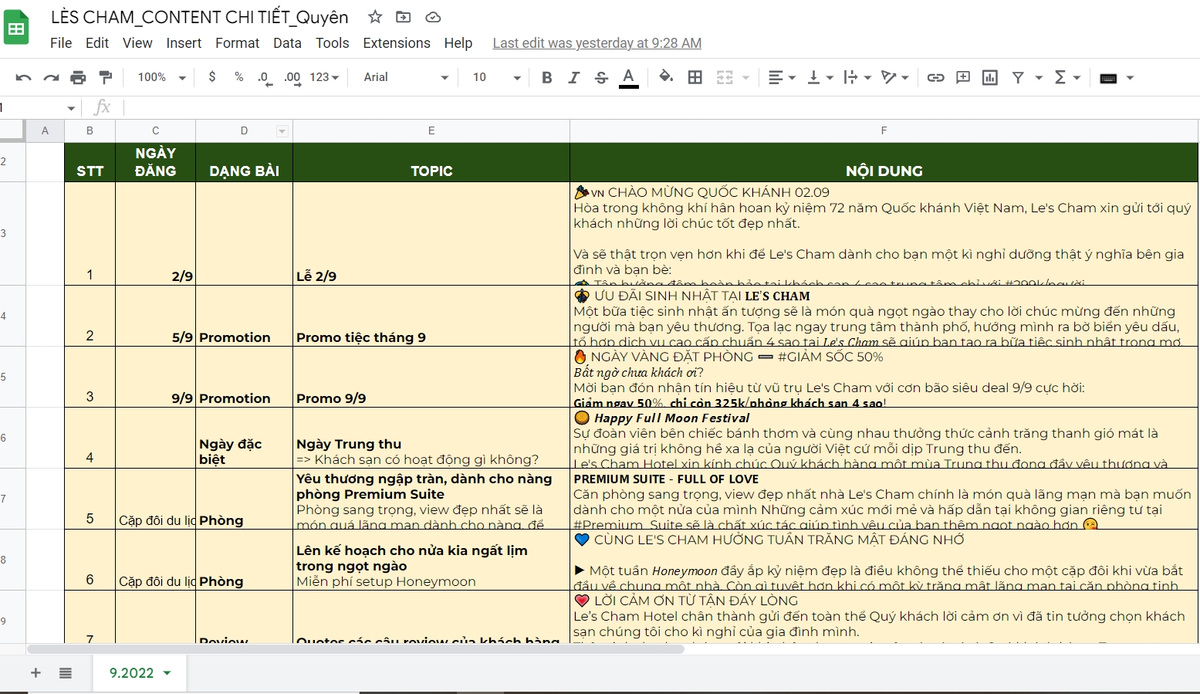Viewport: 1200px width, 694px height.
Task: Expand input tools dropdown arrow
Action: [1130, 77]
